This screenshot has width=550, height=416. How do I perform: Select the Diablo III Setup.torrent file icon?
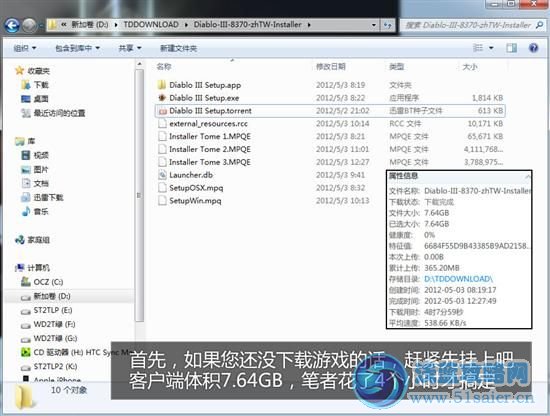[162, 111]
